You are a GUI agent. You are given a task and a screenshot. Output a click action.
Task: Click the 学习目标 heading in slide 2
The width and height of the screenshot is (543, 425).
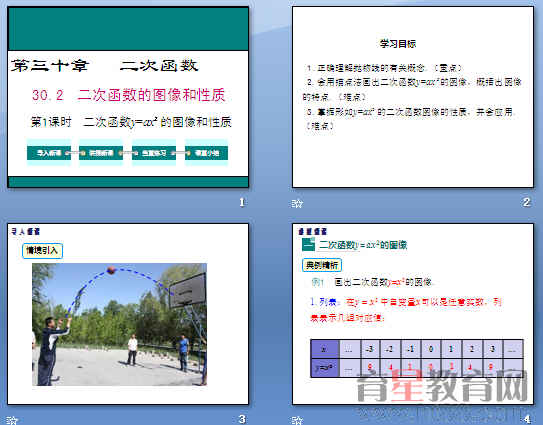398,44
